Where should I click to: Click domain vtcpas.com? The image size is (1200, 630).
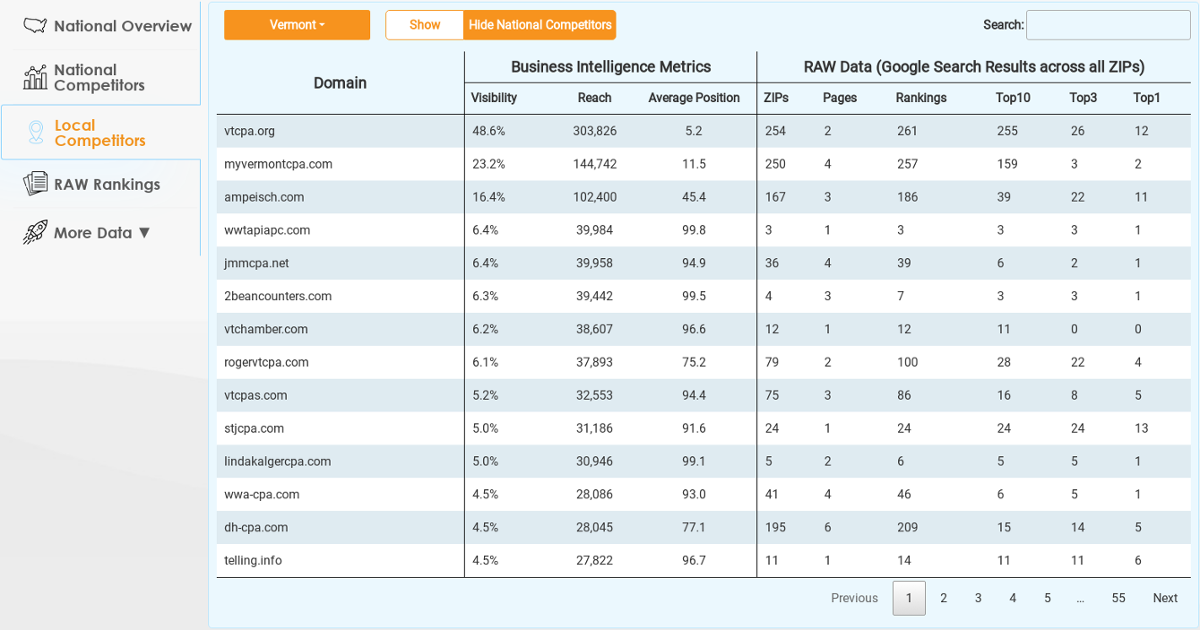(x=255, y=395)
